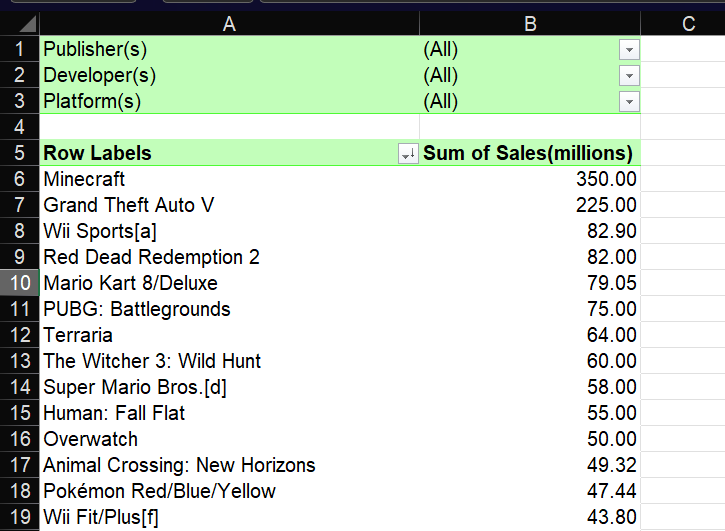Select row 10 header

click(x=19, y=283)
